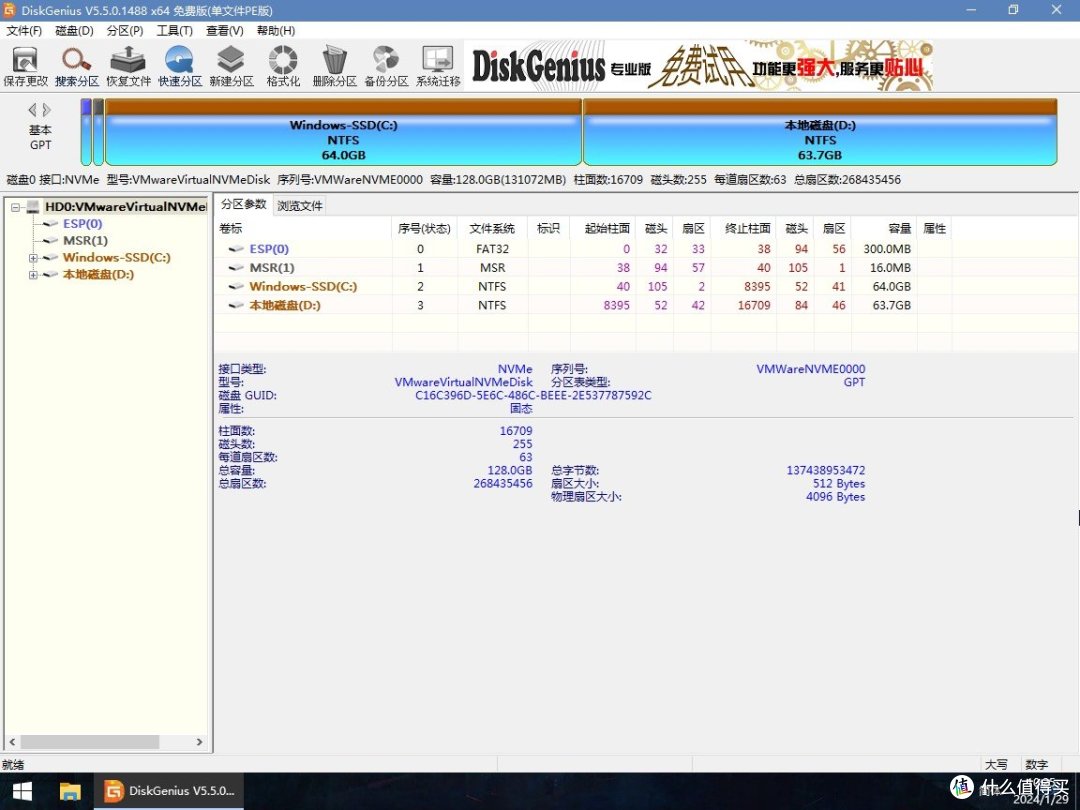Click the Windows-SSD(C:) partition bar in disk map
The image size is (1080, 810).
tap(343, 132)
